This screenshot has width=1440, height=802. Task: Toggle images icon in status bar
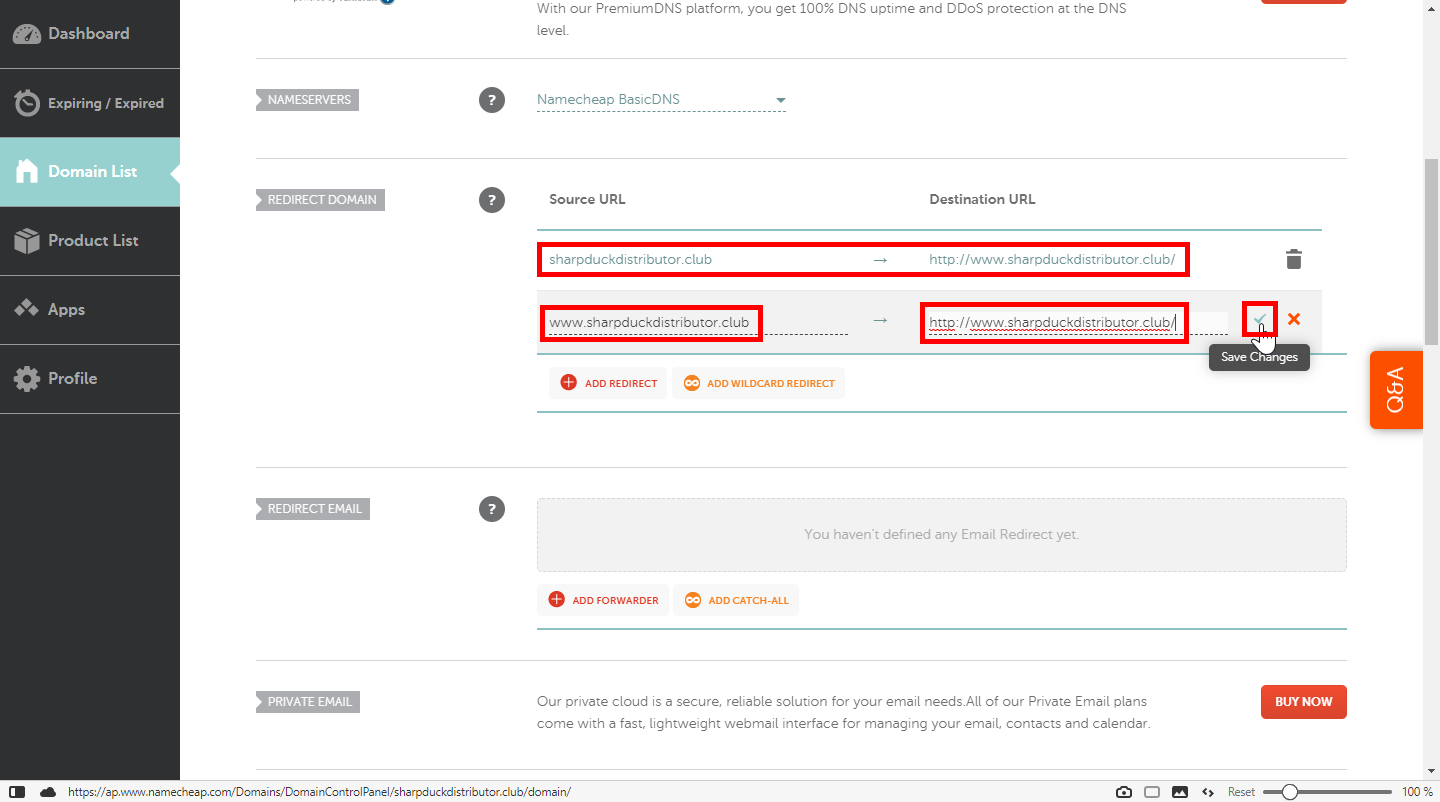pyautogui.click(x=1180, y=792)
